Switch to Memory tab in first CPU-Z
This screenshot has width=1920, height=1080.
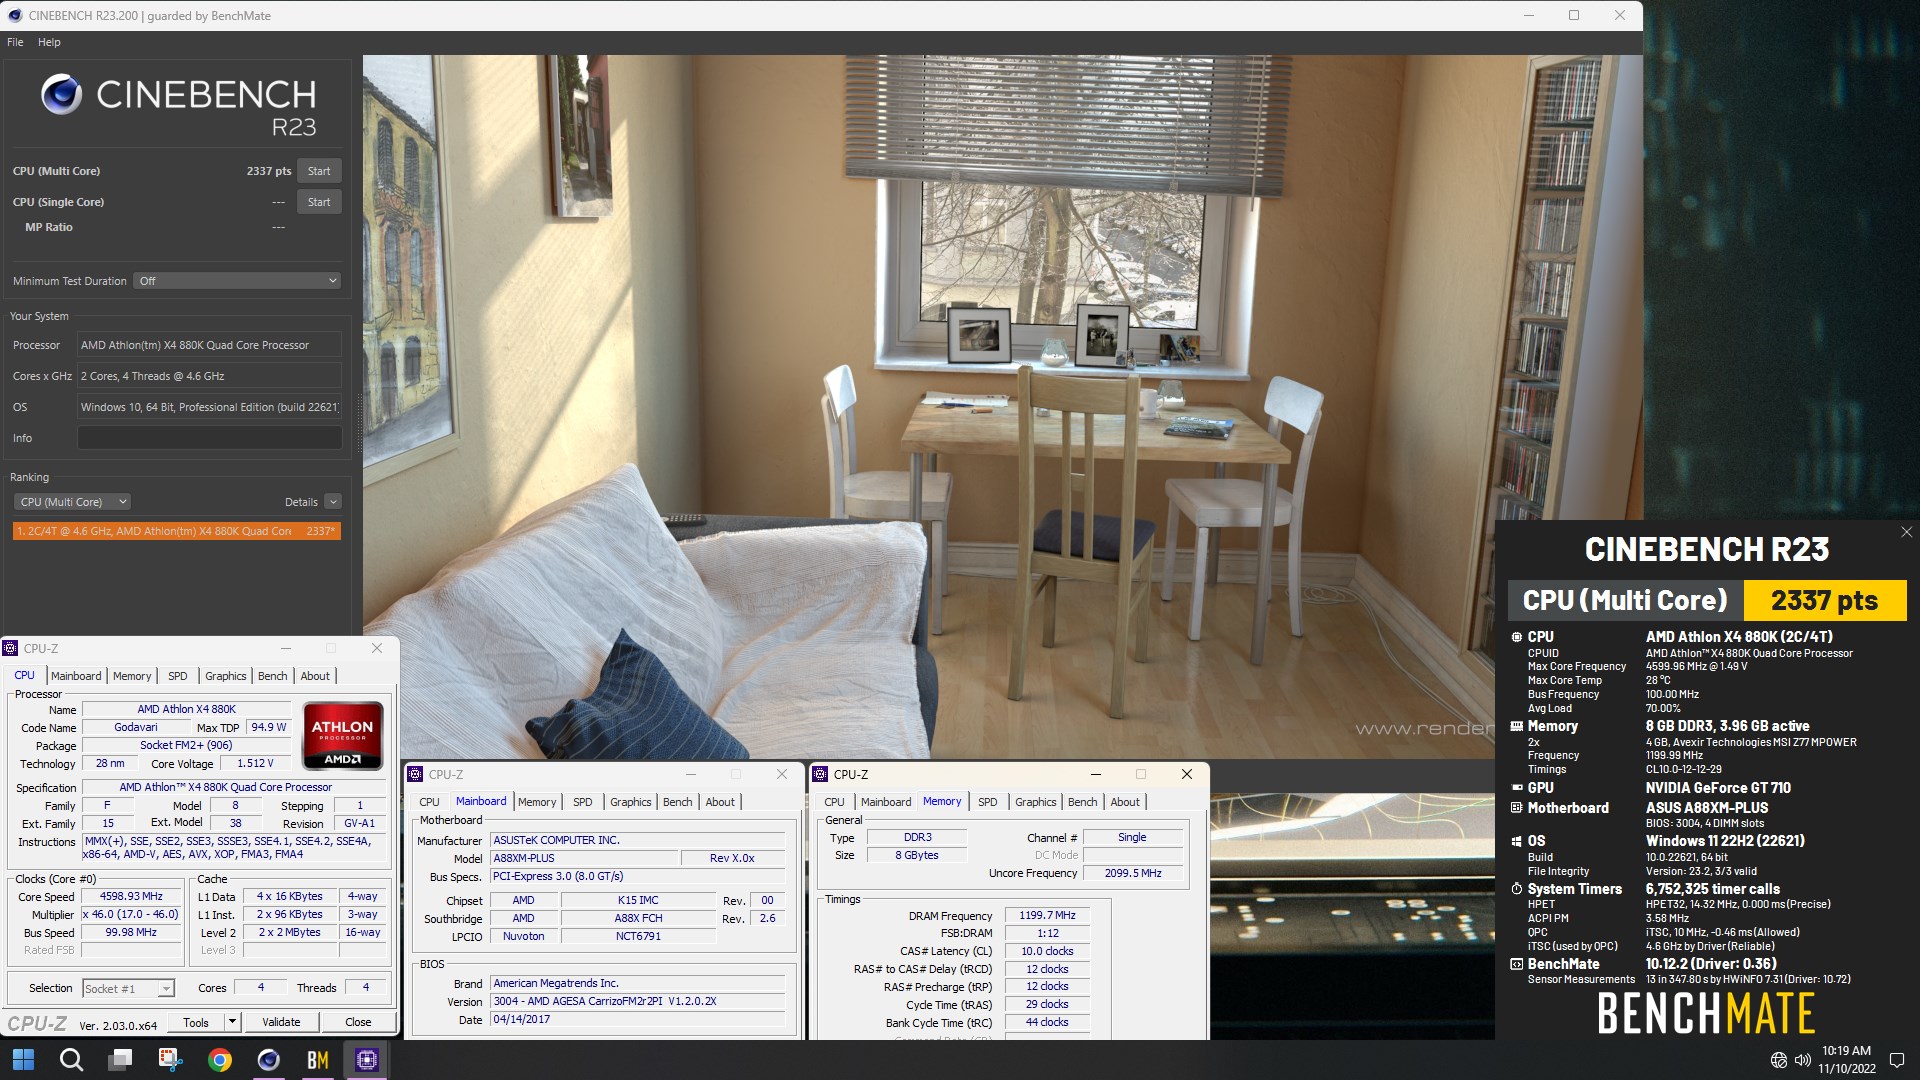pos(132,676)
